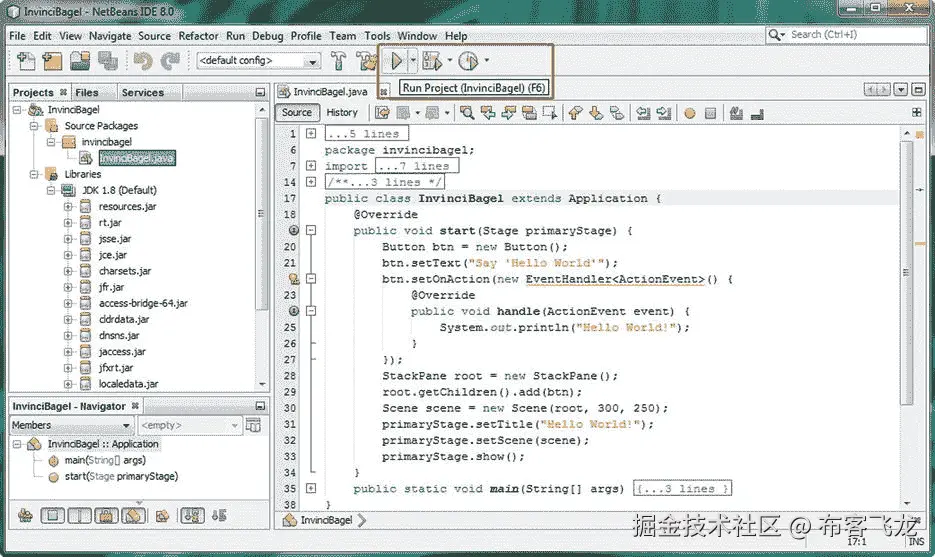Viewport: 935px width, 557px height.
Task: Click the Find Next Occurrence icon
Action: click(509, 113)
